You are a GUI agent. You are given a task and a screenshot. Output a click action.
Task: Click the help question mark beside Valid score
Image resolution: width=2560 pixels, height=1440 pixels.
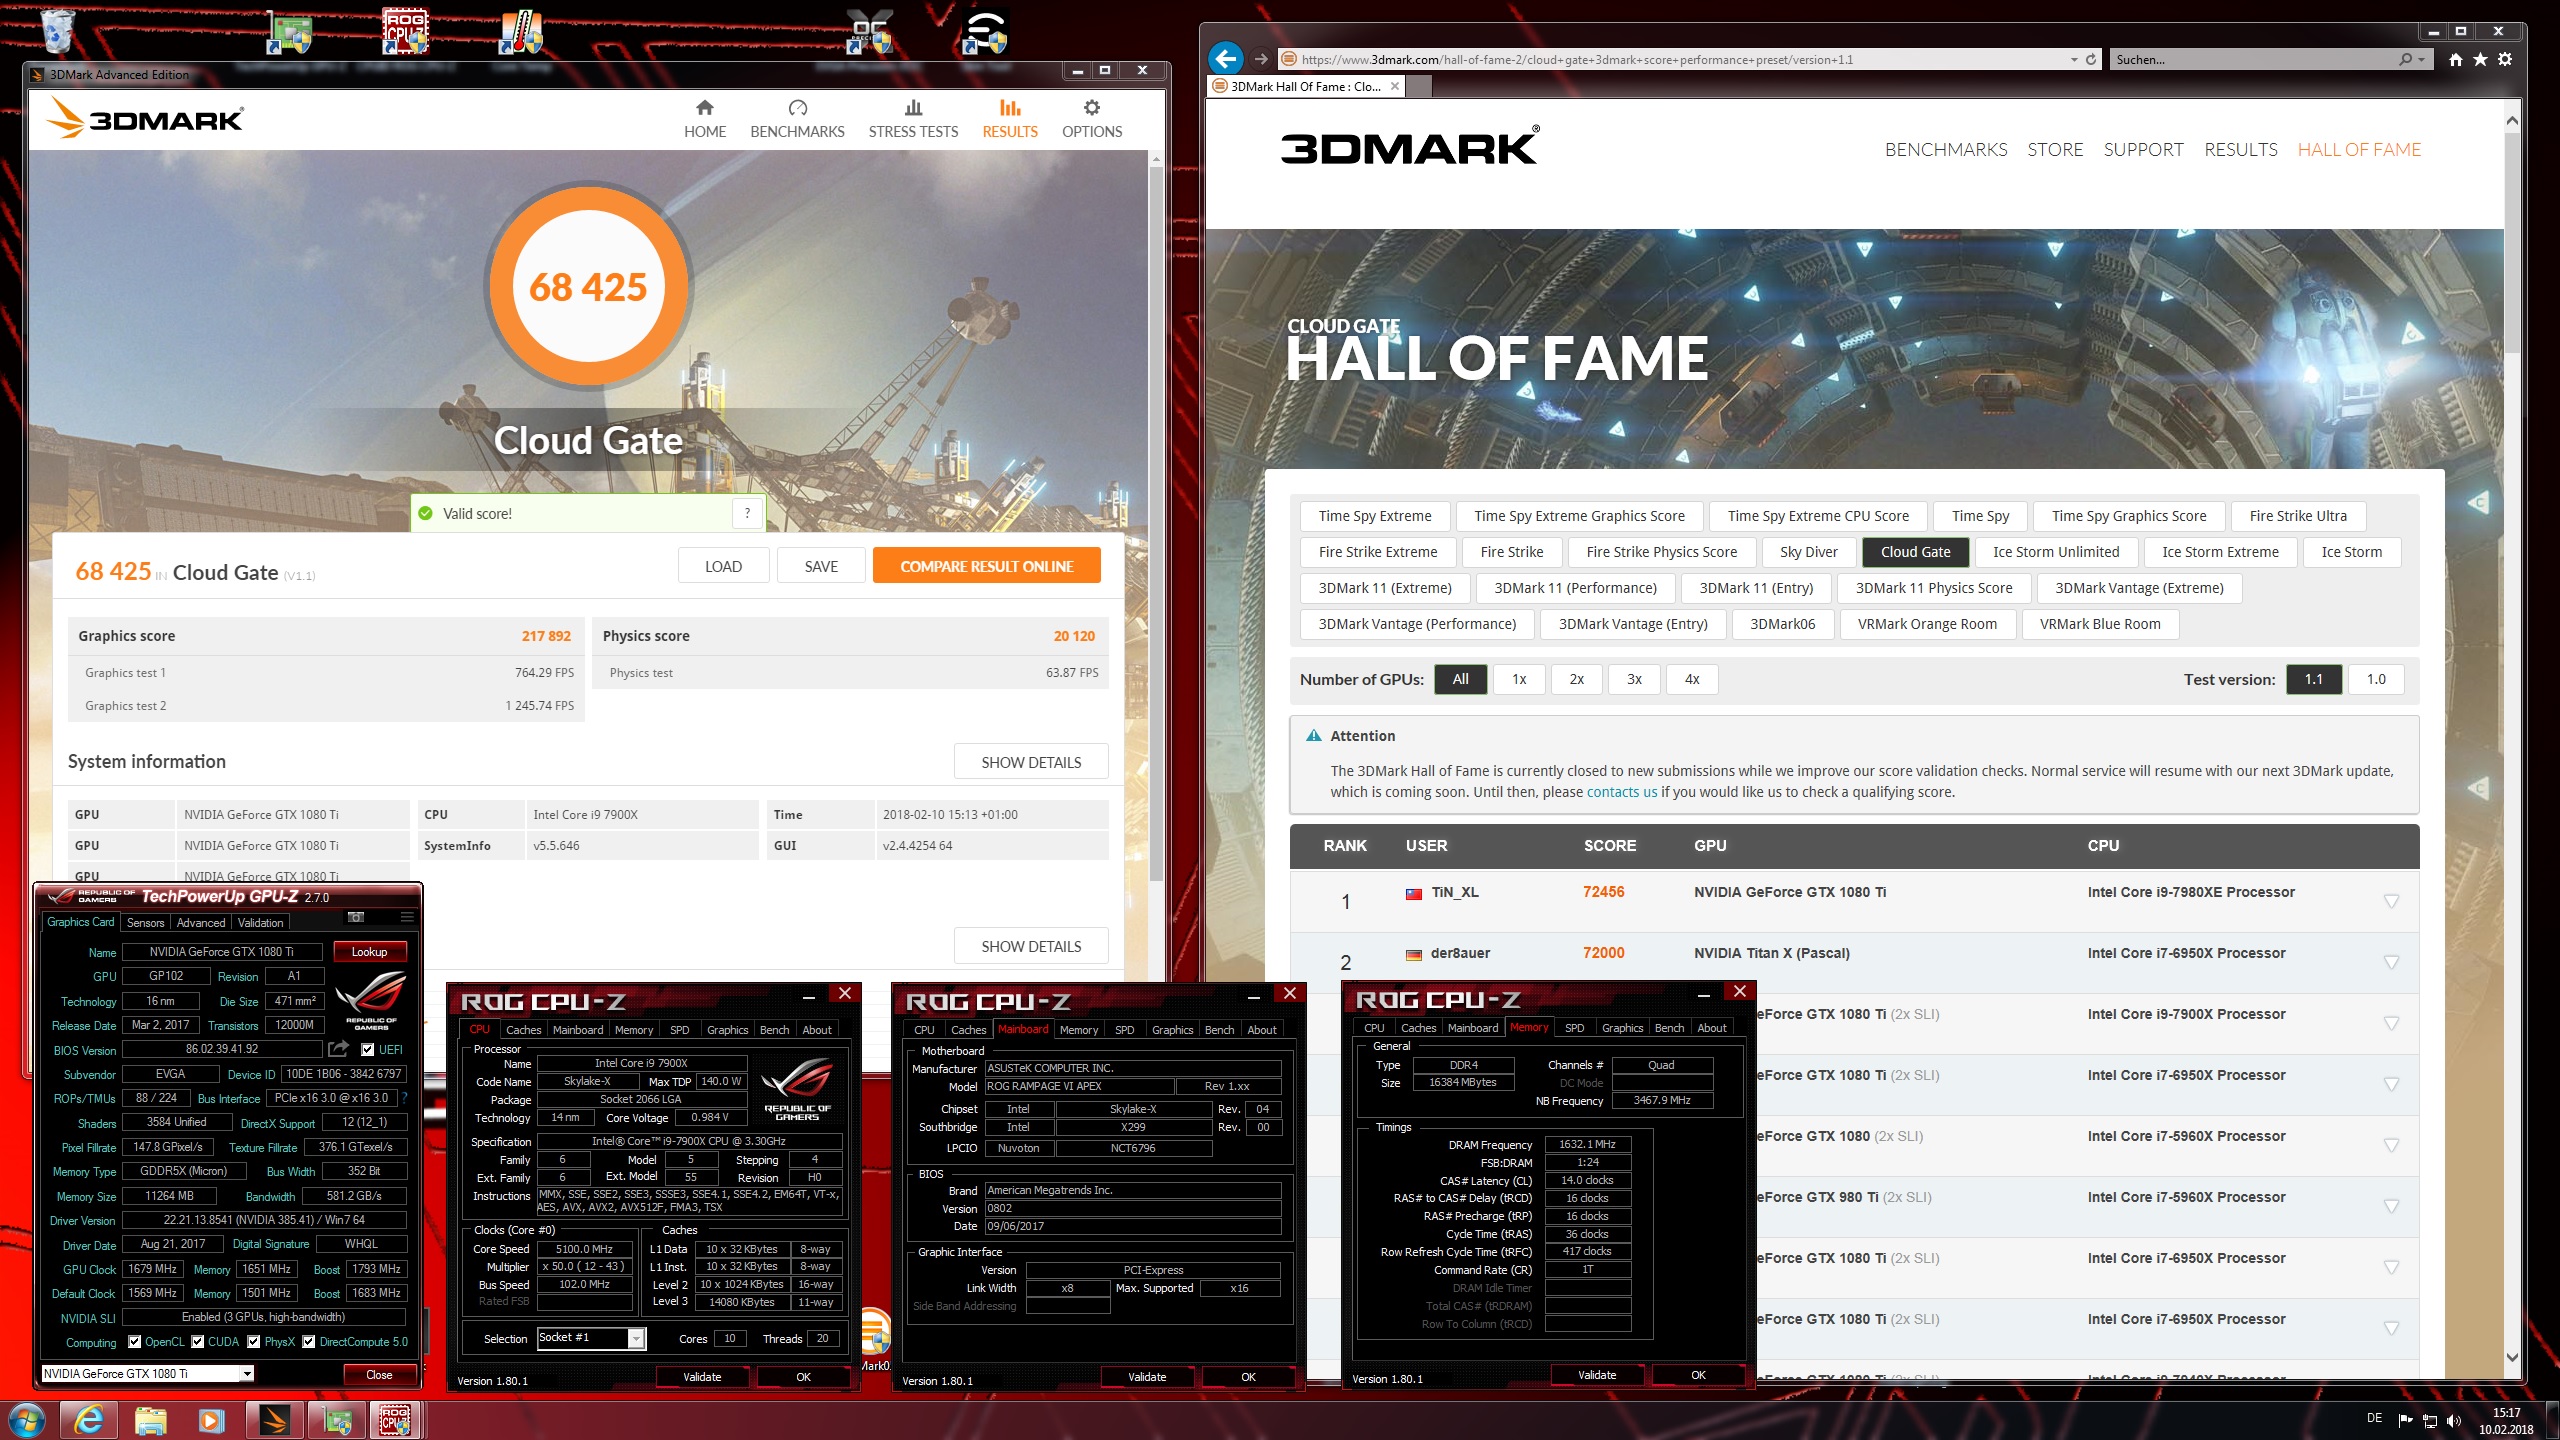click(x=747, y=514)
